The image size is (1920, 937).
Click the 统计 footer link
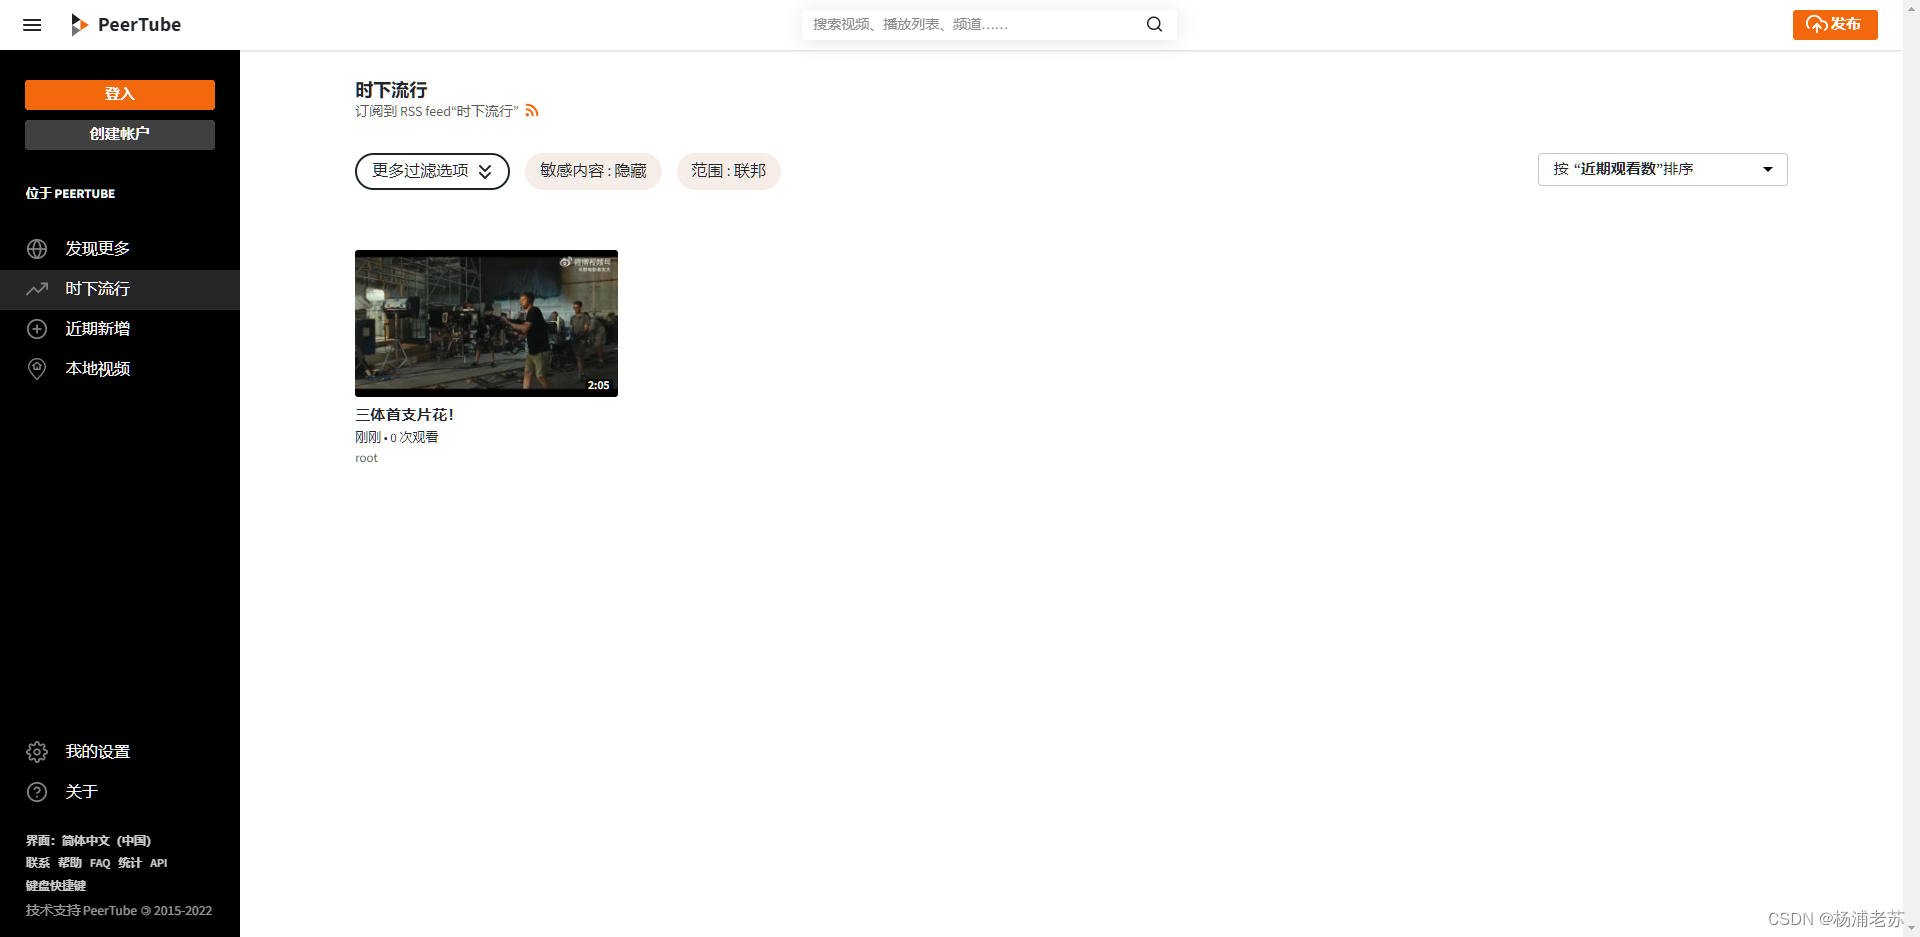click(130, 863)
